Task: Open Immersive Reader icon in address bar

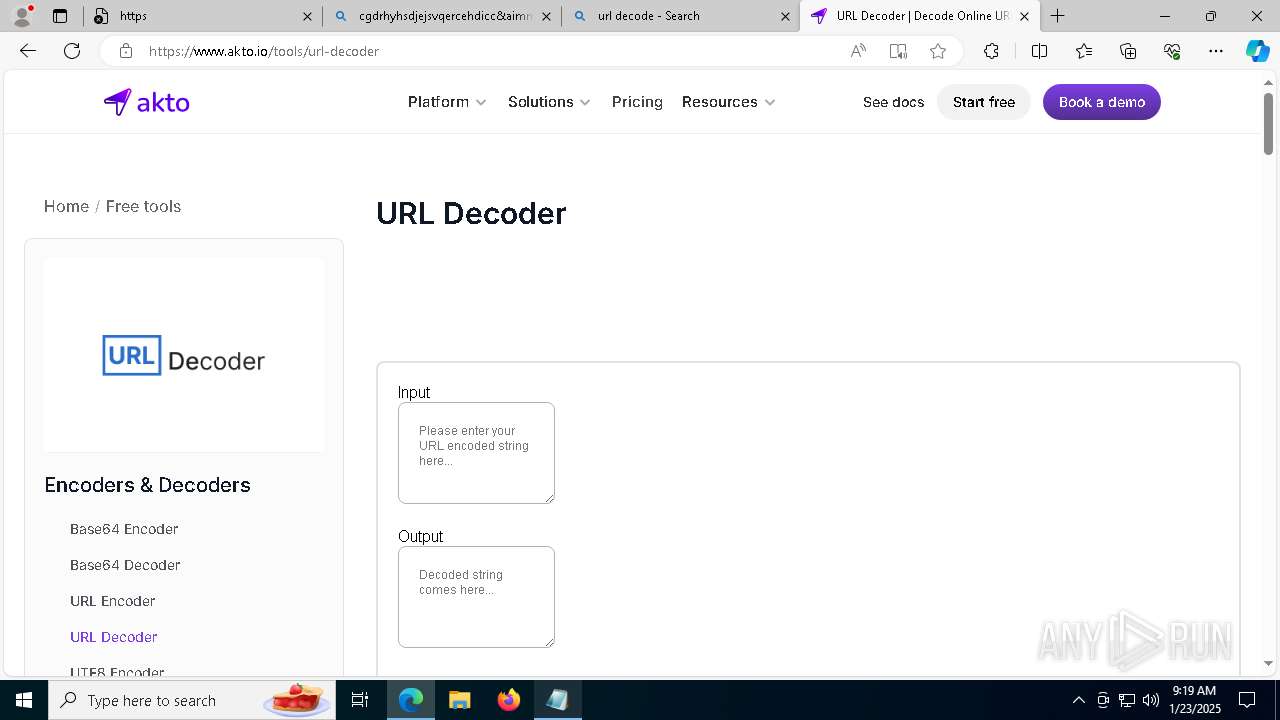Action: tap(898, 51)
